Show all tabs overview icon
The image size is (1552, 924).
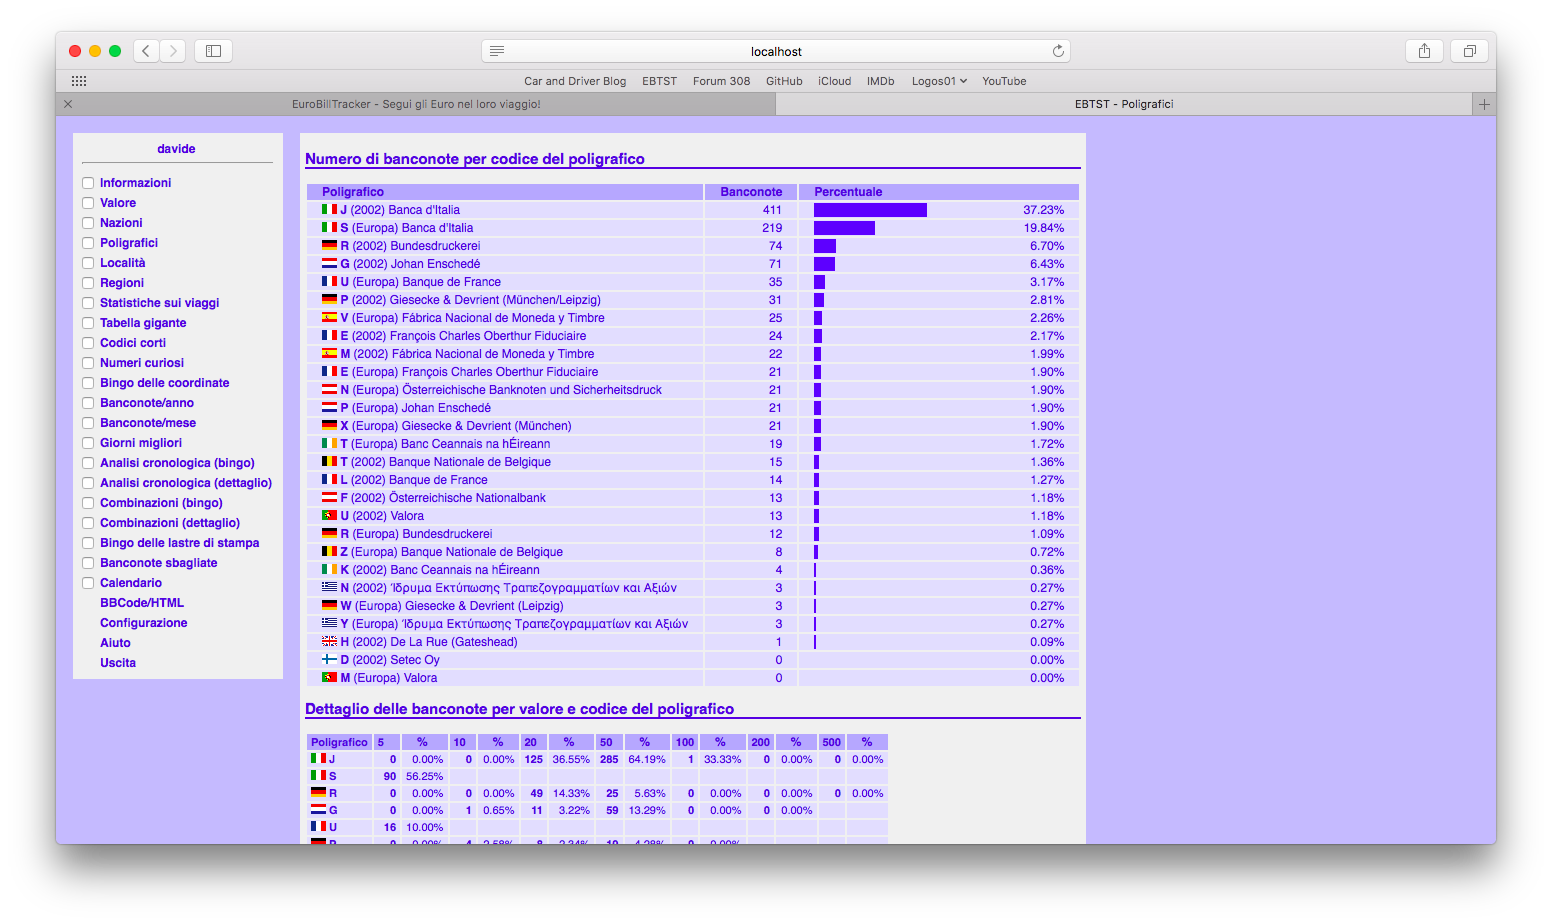pos(1469,51)
